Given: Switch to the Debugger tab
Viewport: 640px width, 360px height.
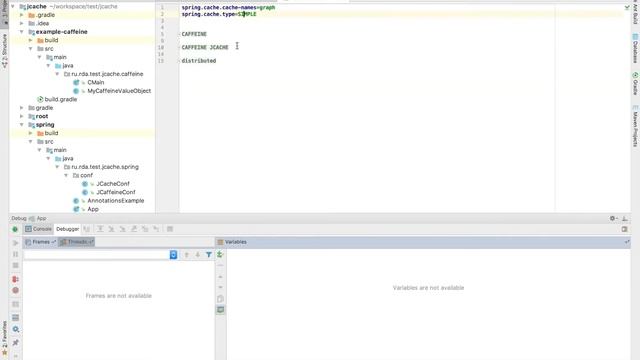Looking at the screenshot, I should click(x=67, y=229).
